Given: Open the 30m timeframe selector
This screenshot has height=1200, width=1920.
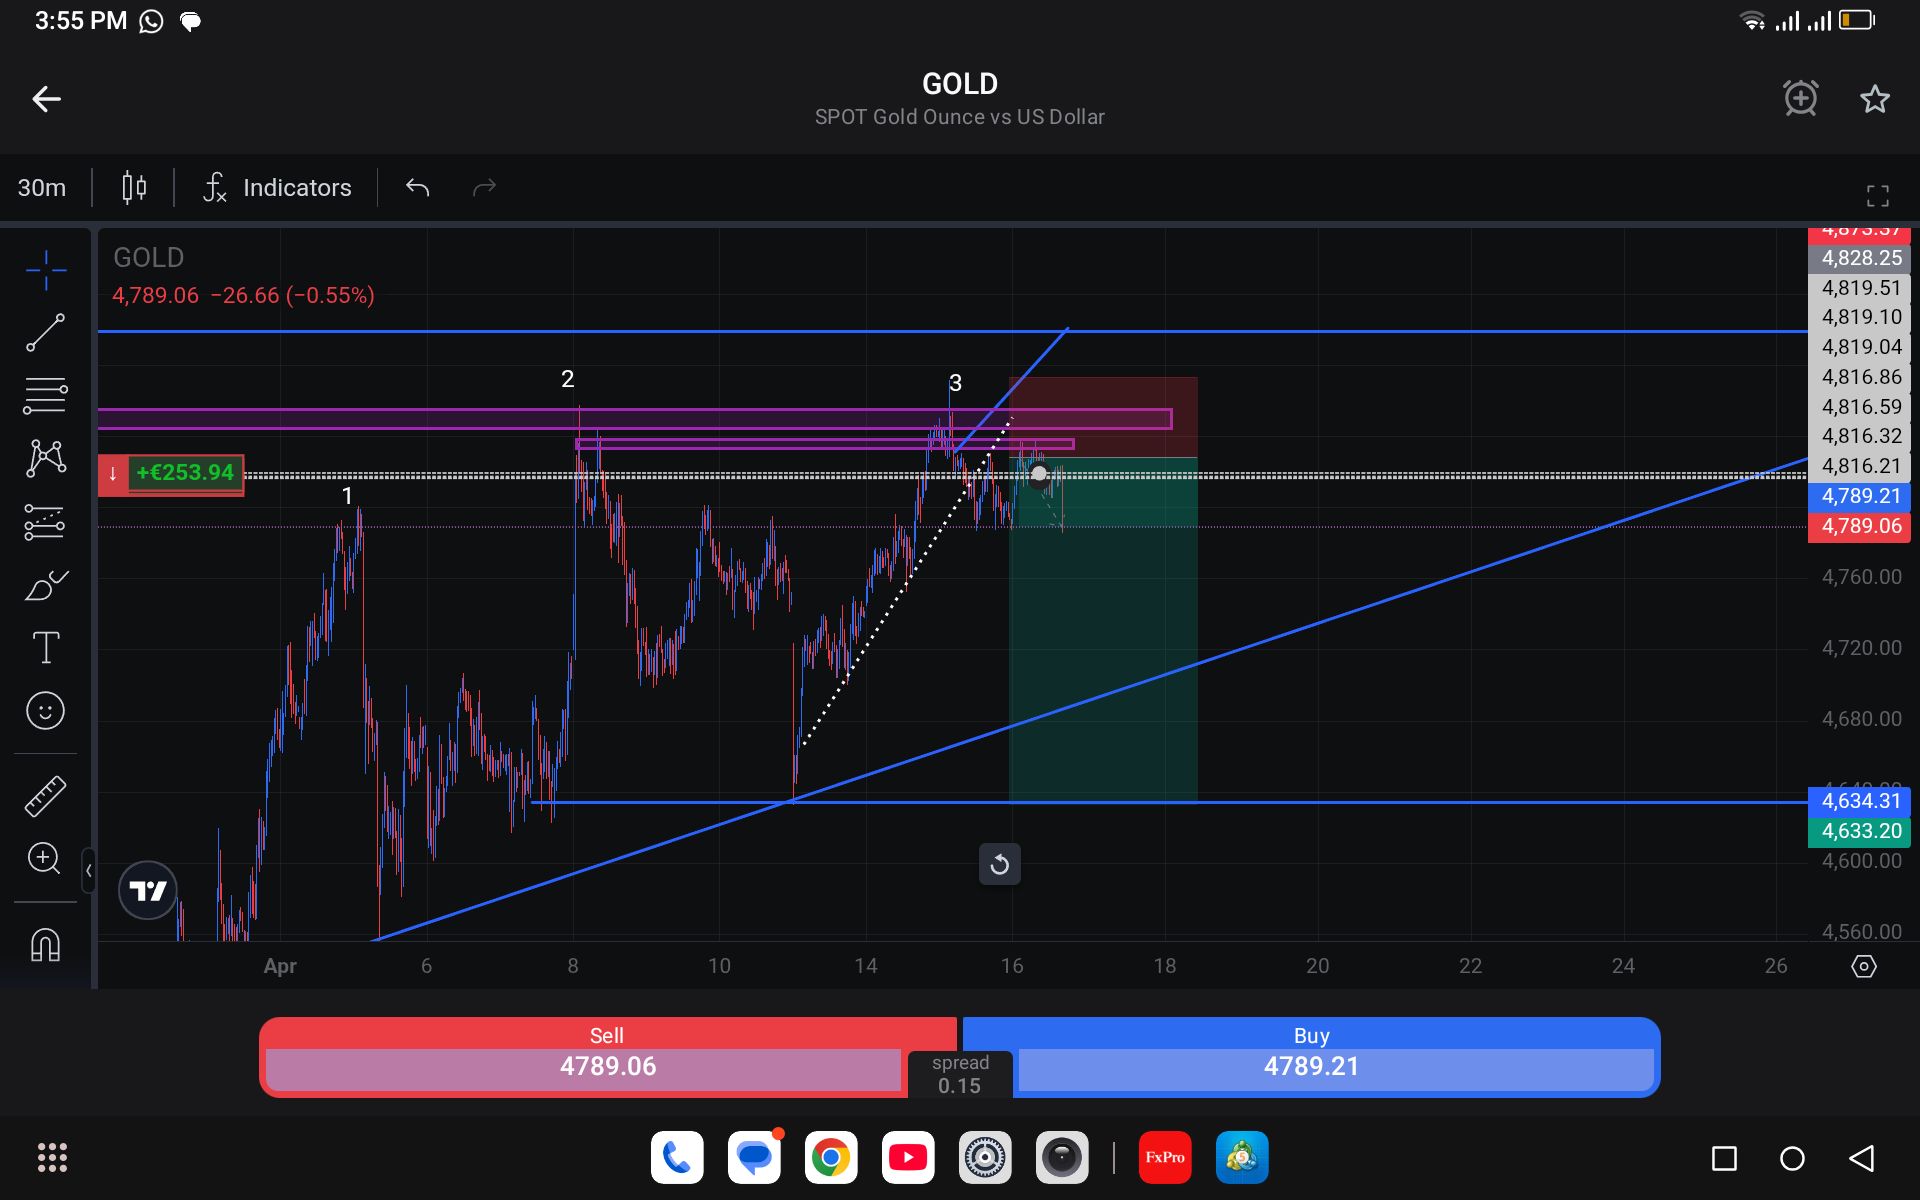Looking at the screenshot, I should coord(42,188).
